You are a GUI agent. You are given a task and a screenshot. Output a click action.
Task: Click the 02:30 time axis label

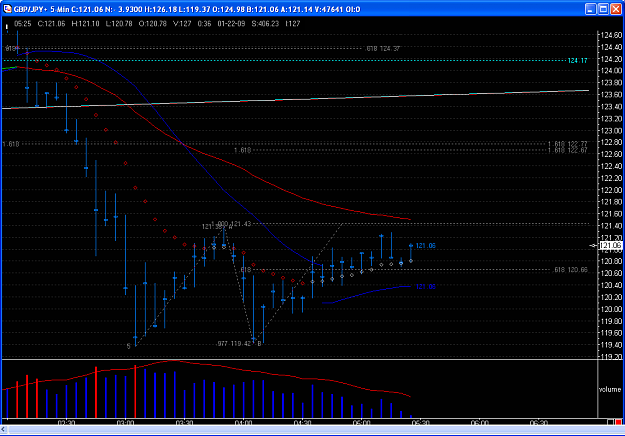[x=66, y=422]
